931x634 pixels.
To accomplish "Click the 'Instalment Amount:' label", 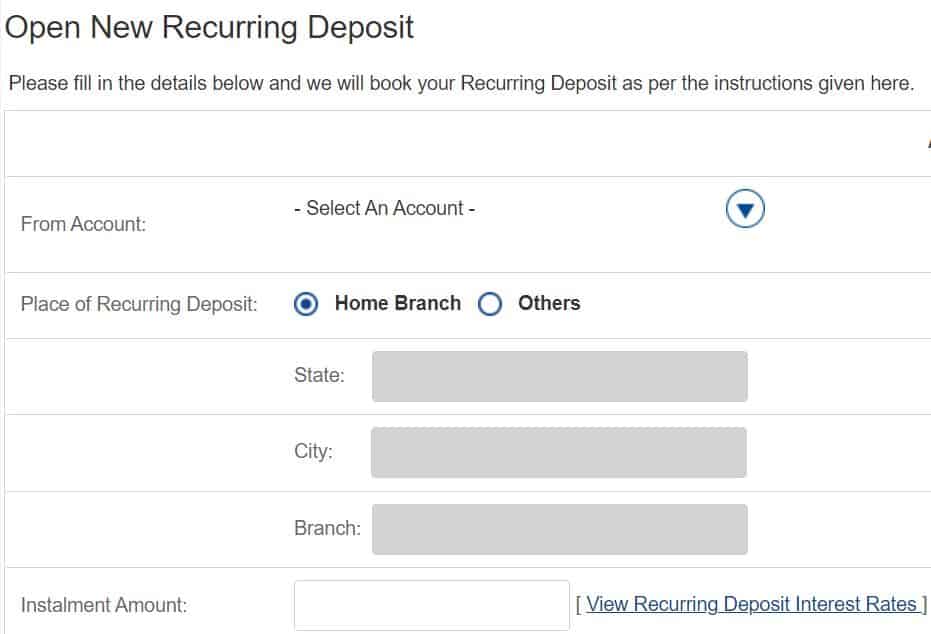I will tap(104, 605).
